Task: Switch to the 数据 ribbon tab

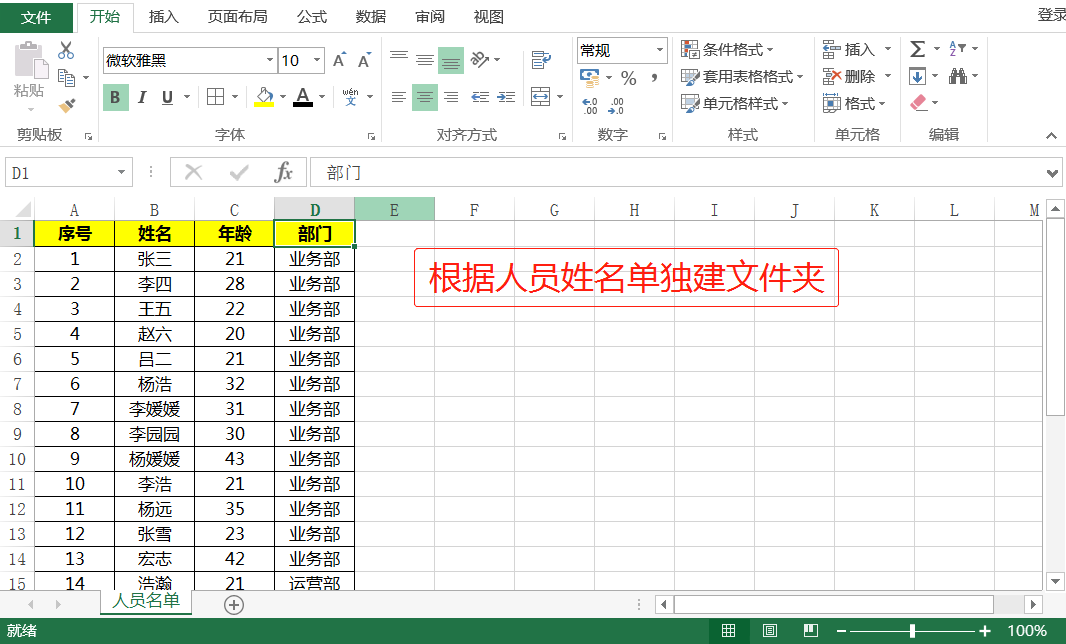Action: (371, 16)
